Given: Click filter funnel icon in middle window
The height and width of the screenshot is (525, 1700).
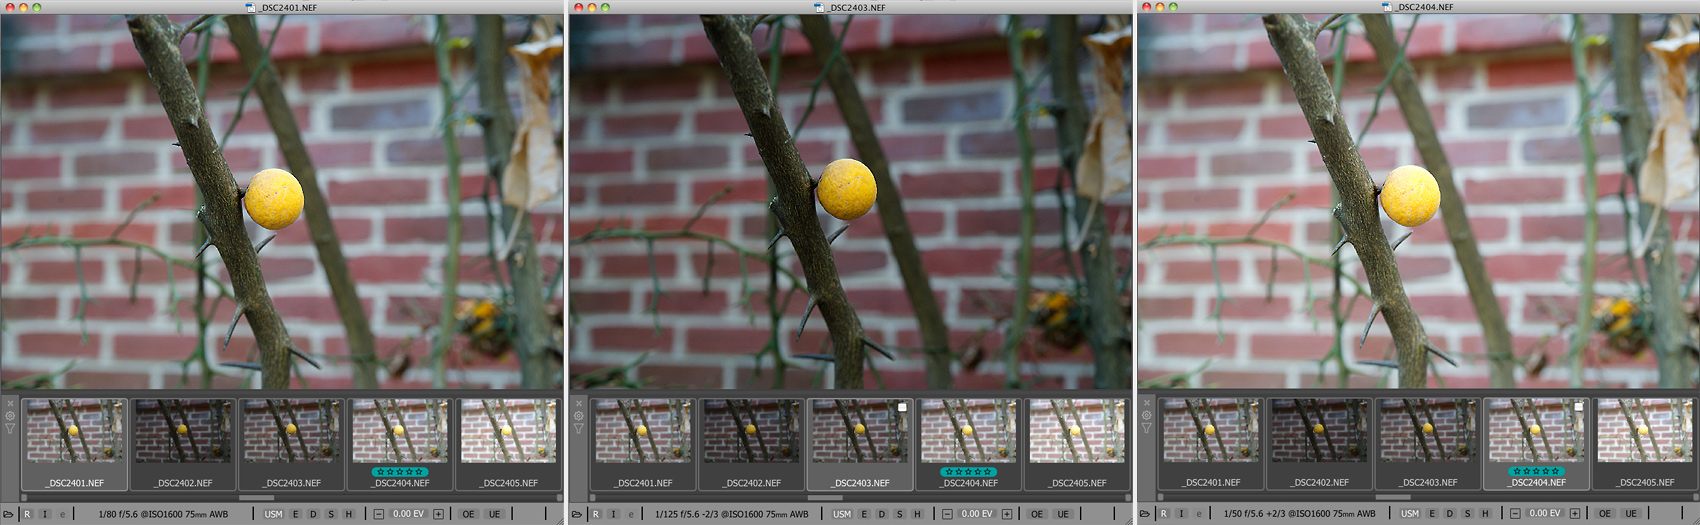Looking at the screenshot, I should (578, 428).
